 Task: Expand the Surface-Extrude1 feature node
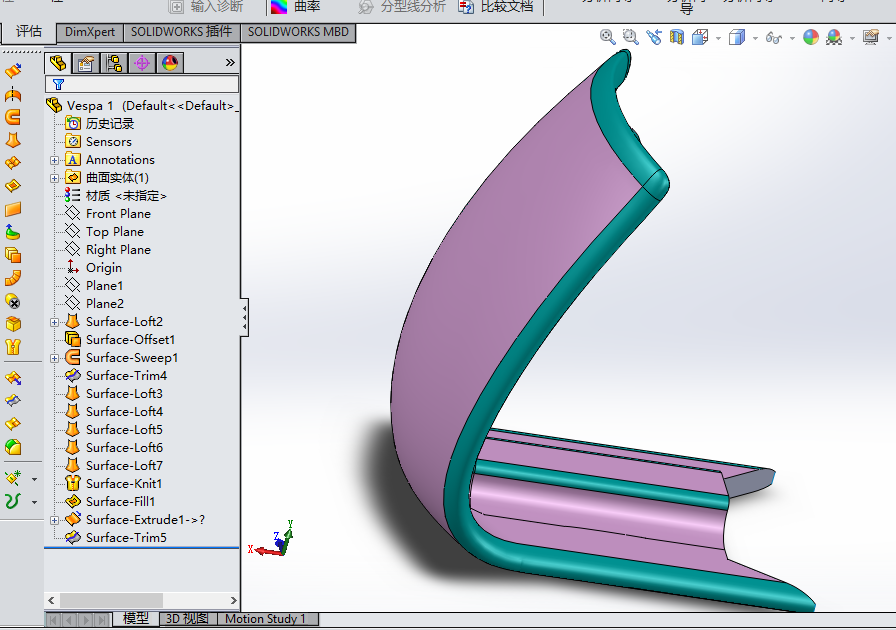point(54,520)
